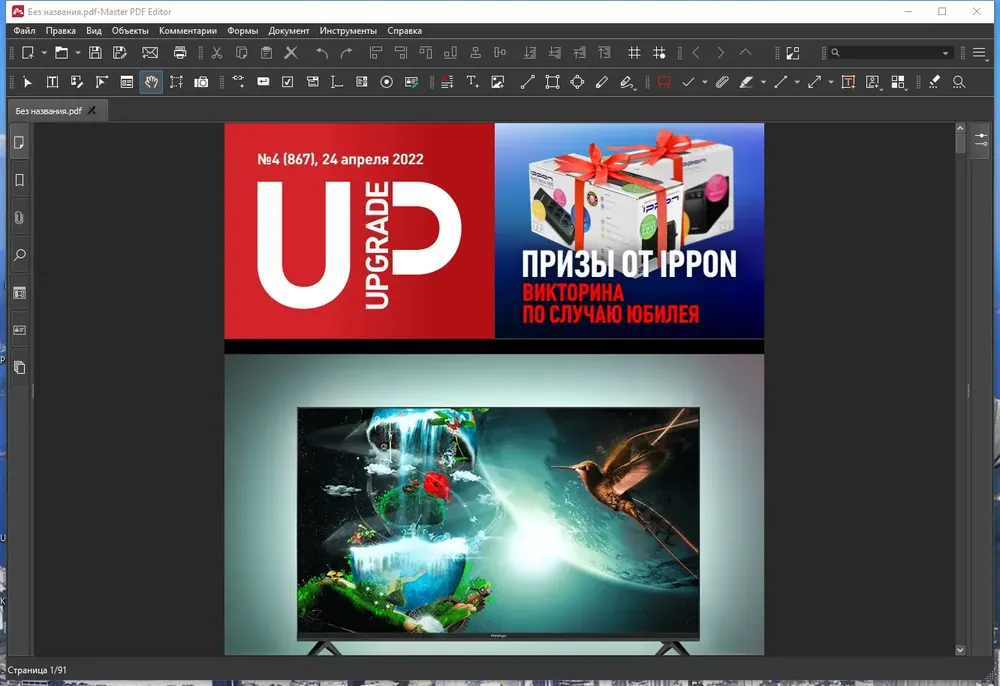Open the search field dropdown arrow
1000x686 pixels.
click(x=946, y=53)
